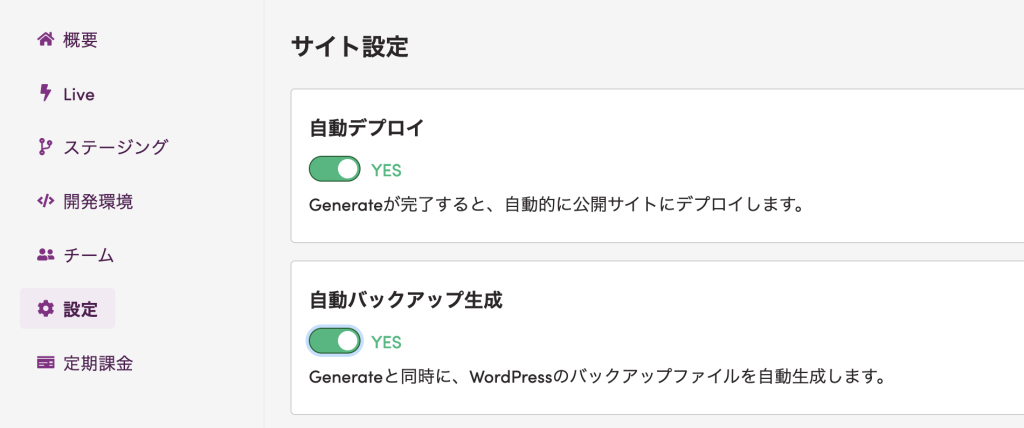
Task: Click the code brackets icon for 開発環境
Action: click(45, 201)
